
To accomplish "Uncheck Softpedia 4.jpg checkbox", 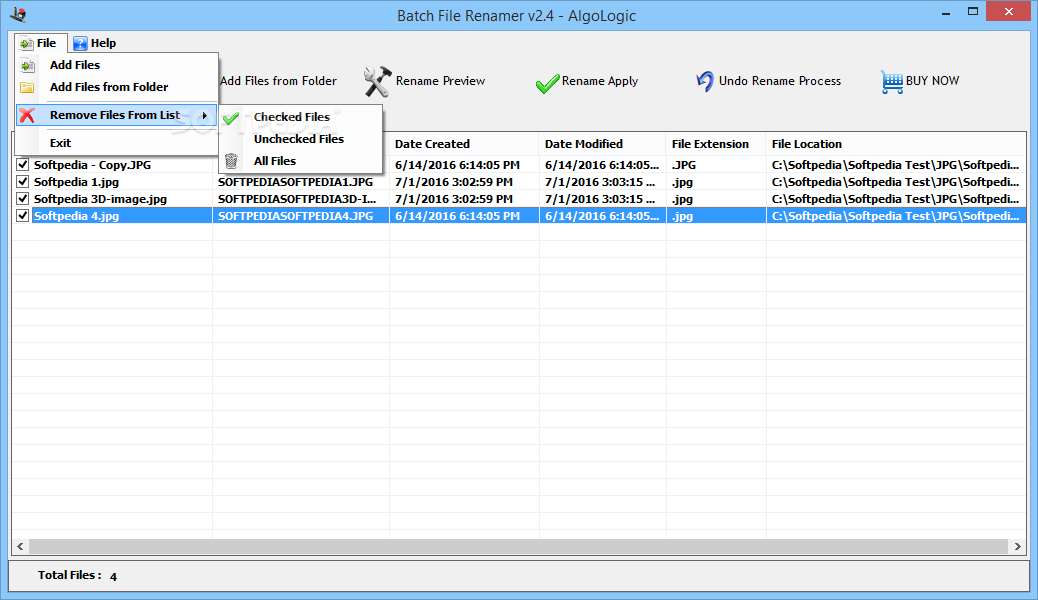I will [23, 215].
